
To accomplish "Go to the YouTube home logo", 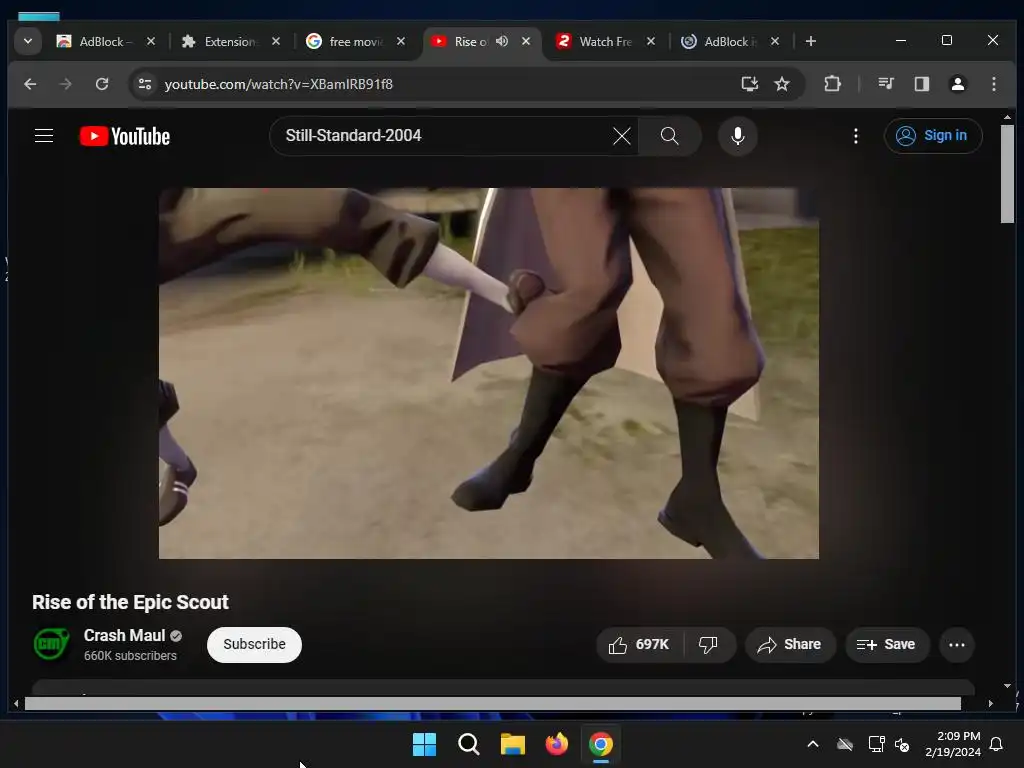I will [x=125, y=136].
